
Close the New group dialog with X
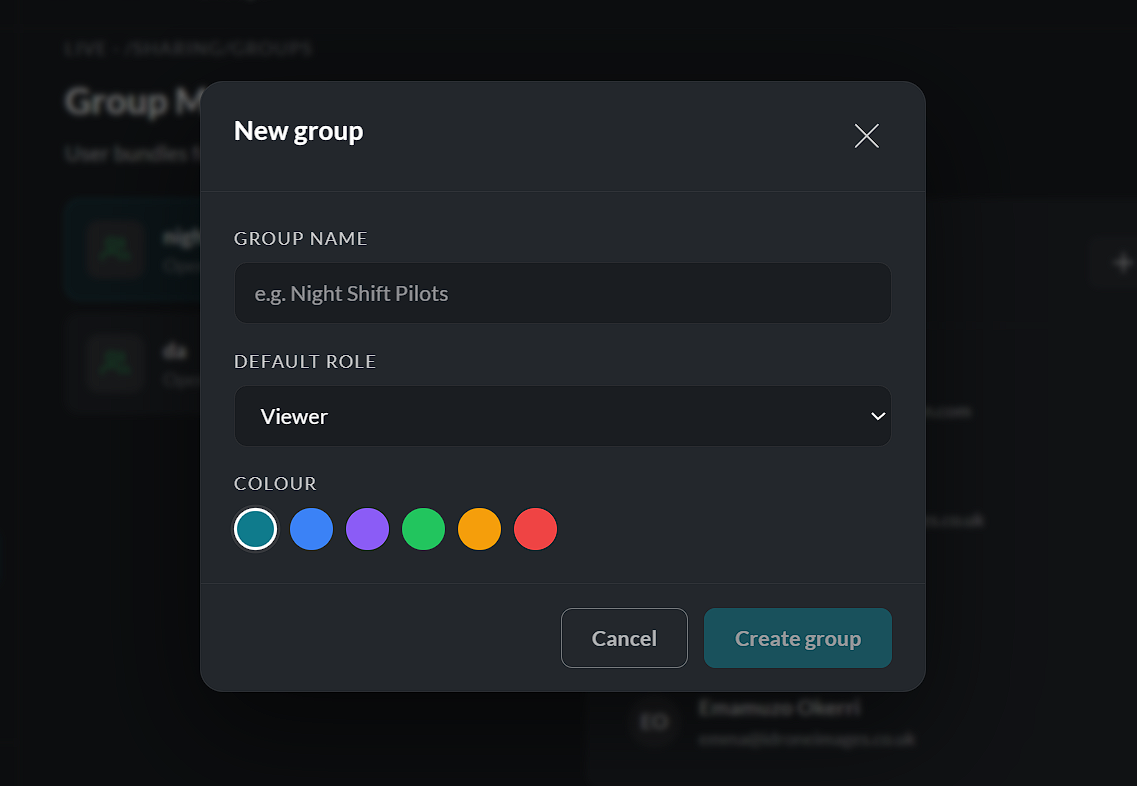tap(867, 136)
